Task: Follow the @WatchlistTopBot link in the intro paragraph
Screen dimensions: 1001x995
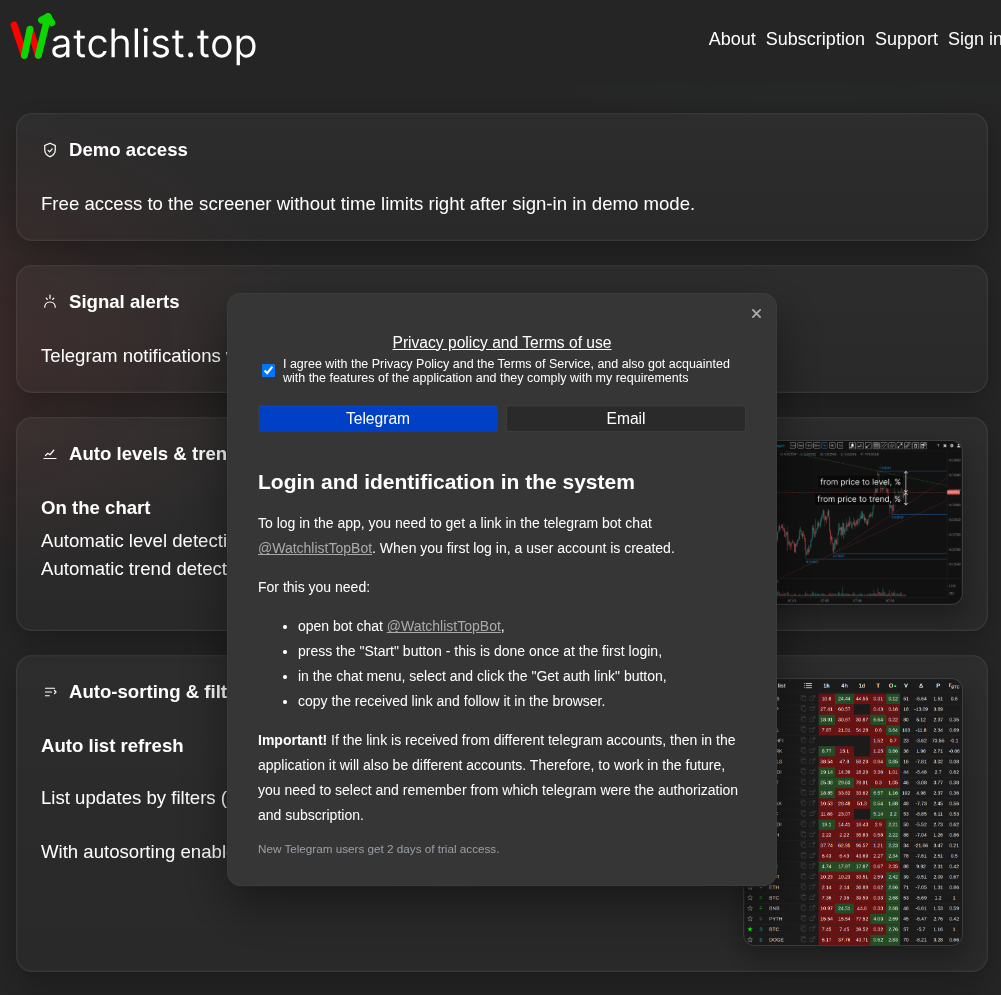Action: tap(315, 548)
